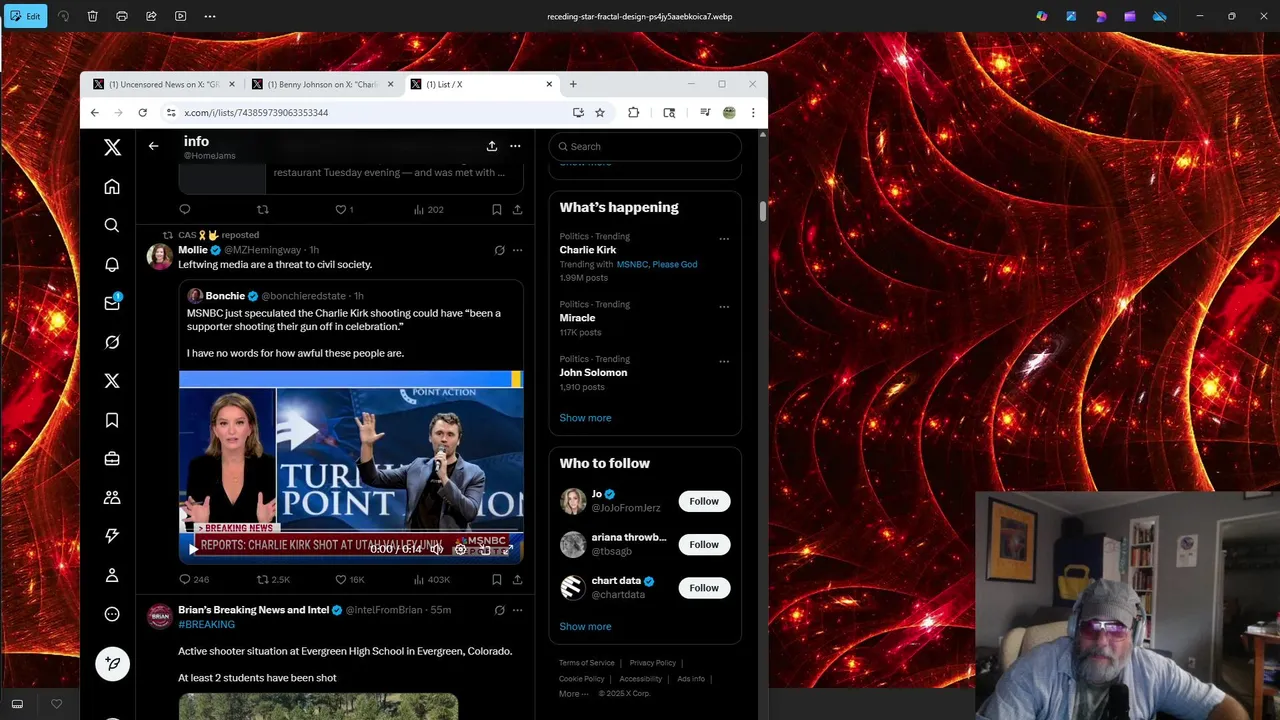The width and height of the screenshot is (1280, 720).
Task: Like the post with 1 like
Action: tap(344, 209)
